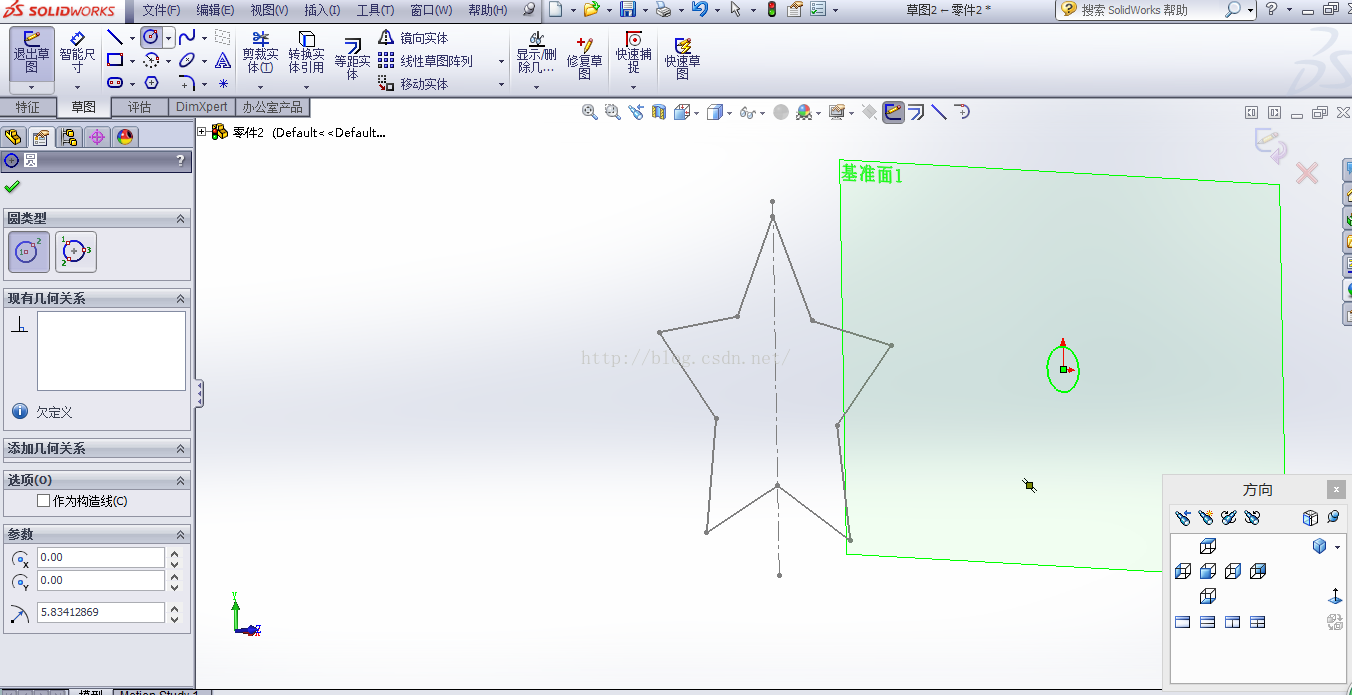The width and height of the screenshot is (1352, 695).
Task: Select four-view layout in 方向 panel
Action: point(1258,622)
